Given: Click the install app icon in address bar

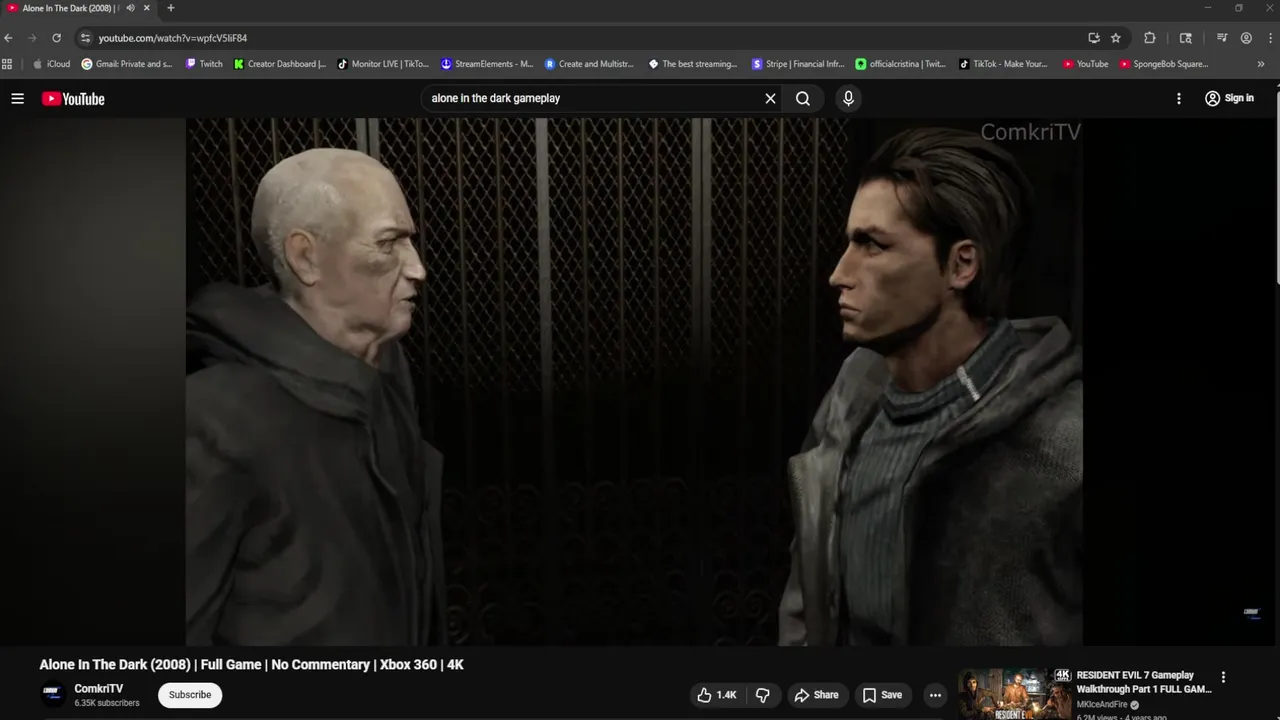Looking at the screenshot, I should click(x=1094, y=38).
